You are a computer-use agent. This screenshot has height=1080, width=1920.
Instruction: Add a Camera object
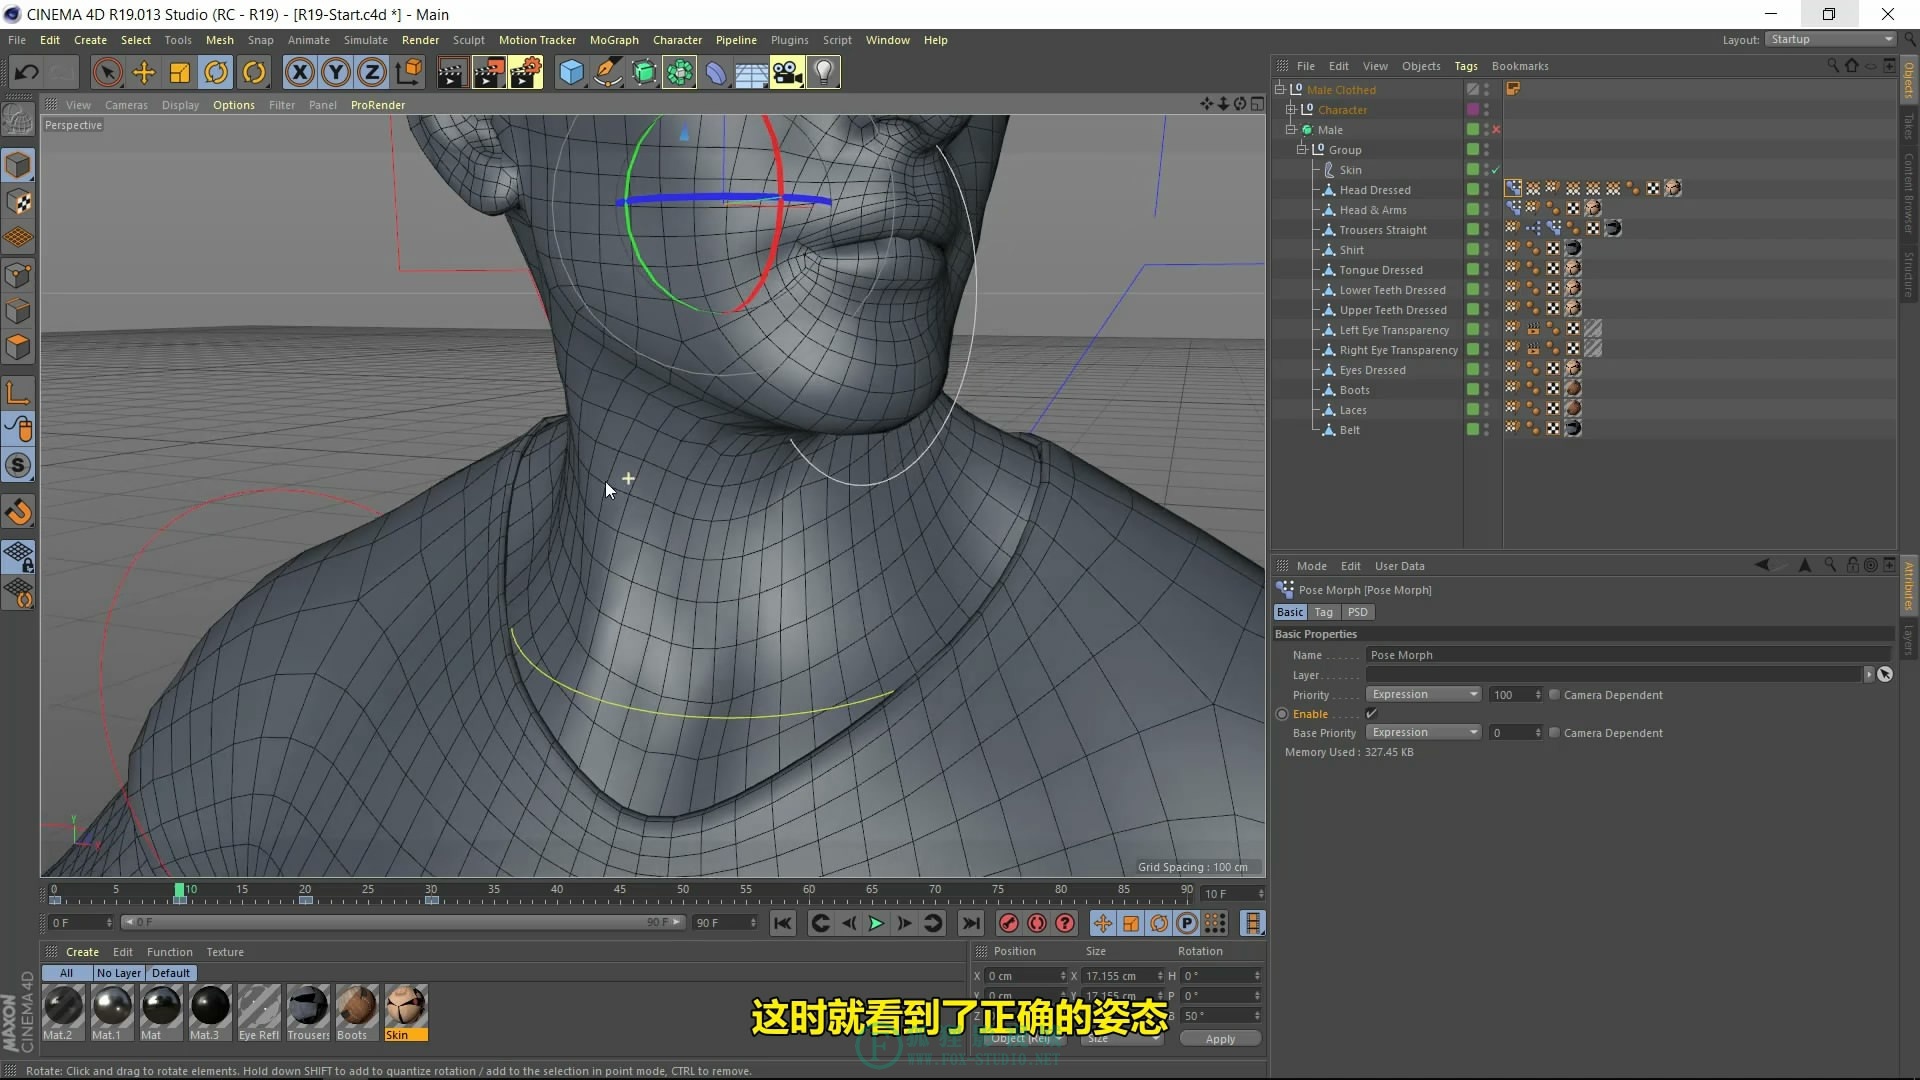click(x=787, y=72)
